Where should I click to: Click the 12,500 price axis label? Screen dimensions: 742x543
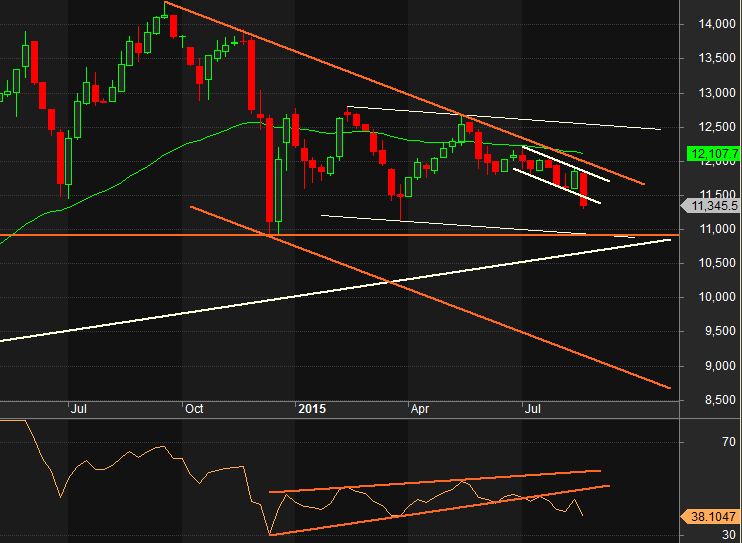[x=717, y=127]
